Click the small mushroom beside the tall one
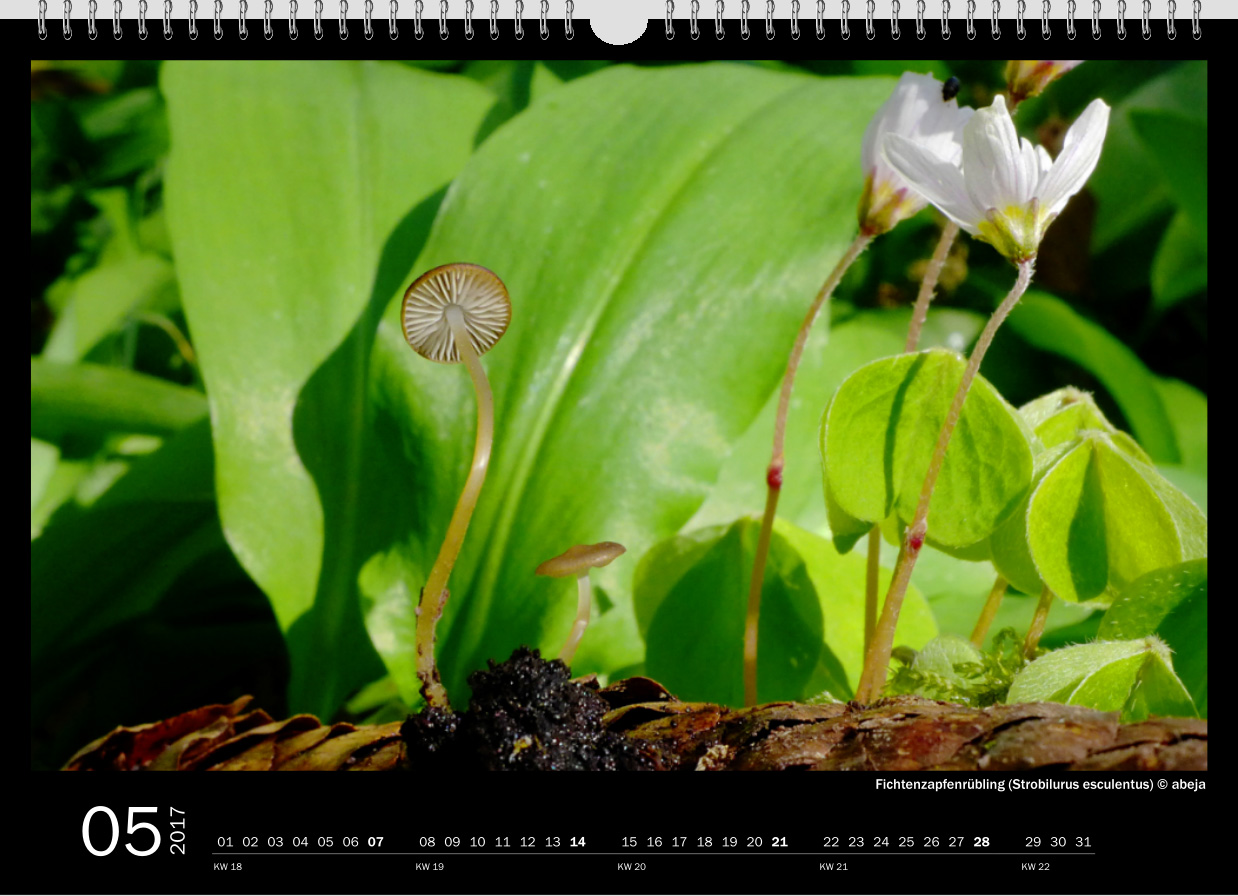The width and height of the screenshot is (1238, 896). click(580, 560)
